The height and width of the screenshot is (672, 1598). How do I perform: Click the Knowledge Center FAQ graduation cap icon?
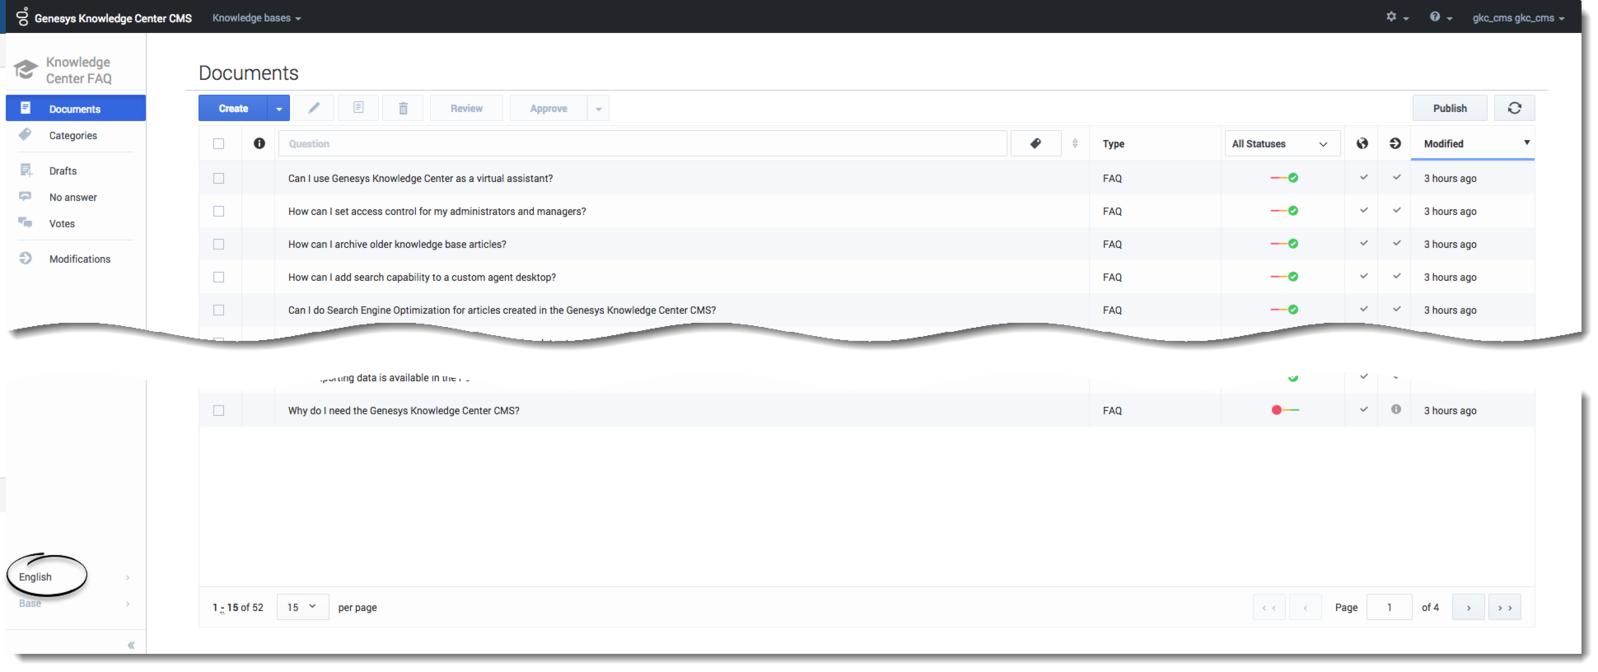[25, 69]
